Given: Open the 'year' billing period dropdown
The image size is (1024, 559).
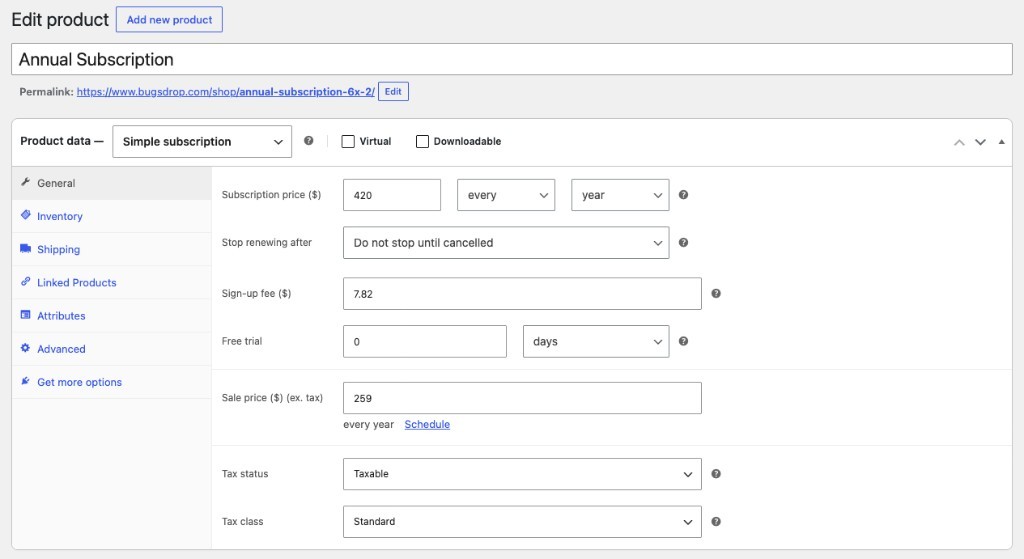Looking at the screenshot, I should pos(620,195).
